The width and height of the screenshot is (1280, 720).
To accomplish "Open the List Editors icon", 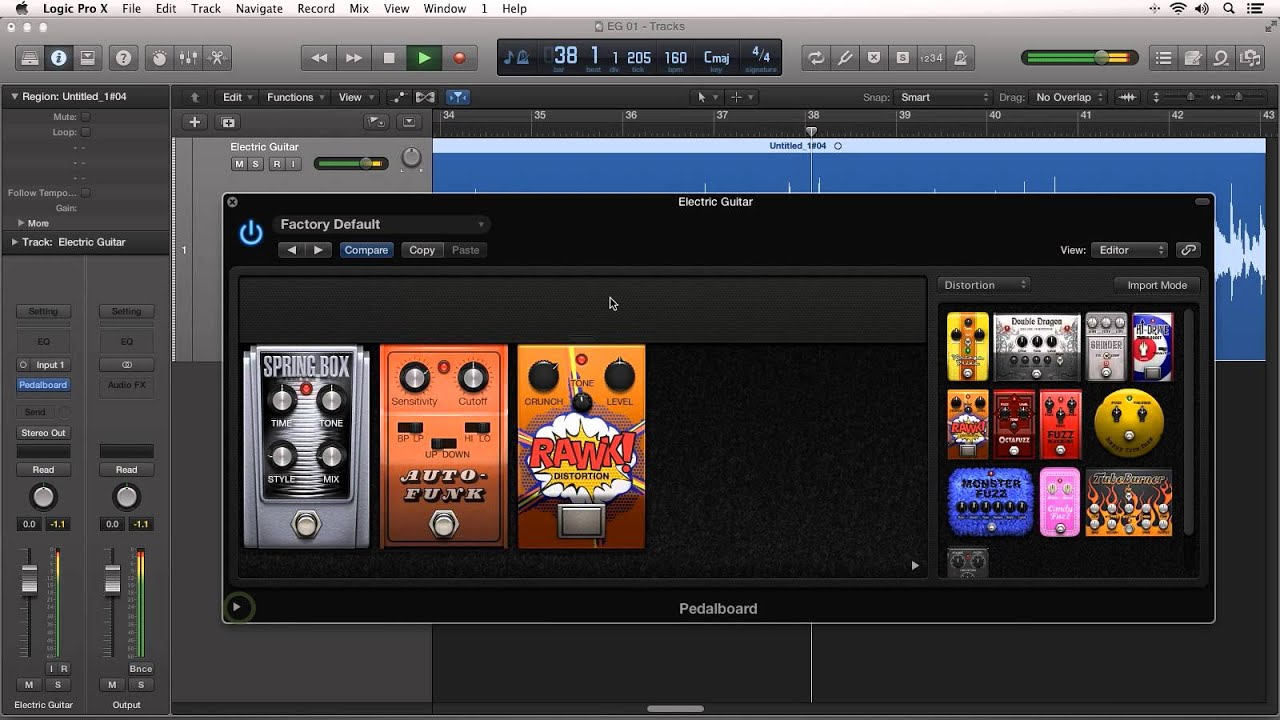I will 1163,58.
